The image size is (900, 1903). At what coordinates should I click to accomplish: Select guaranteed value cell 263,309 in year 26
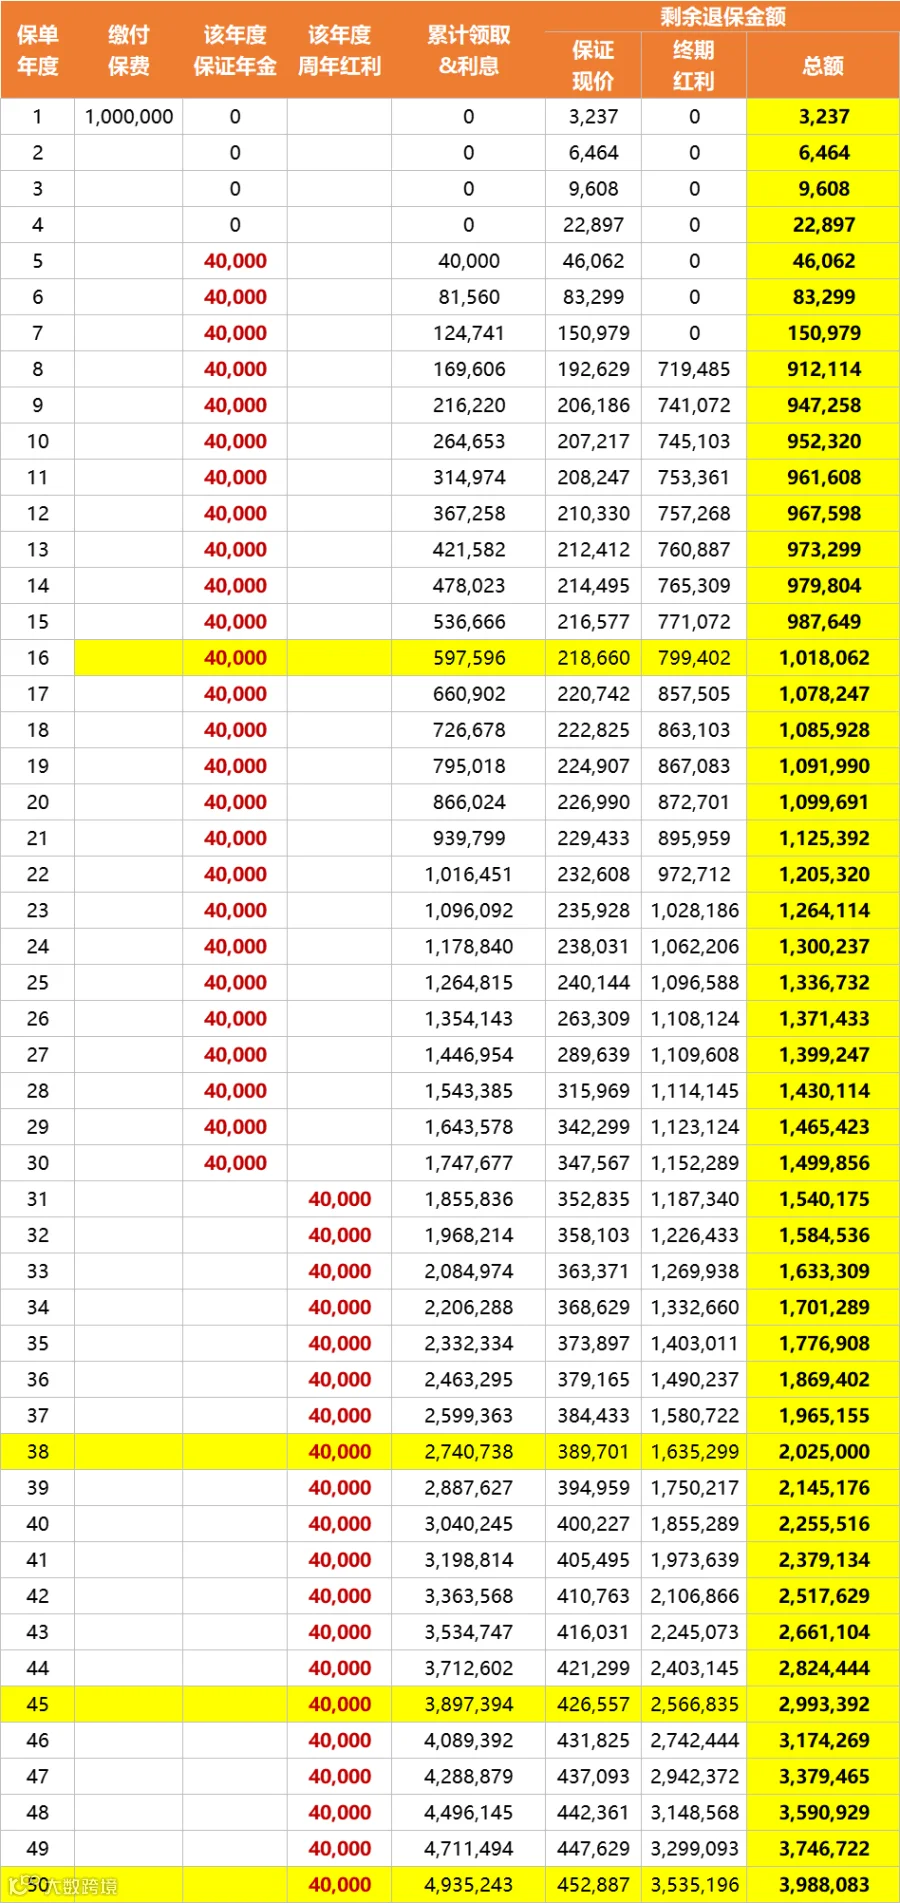tap(593, 1018)
